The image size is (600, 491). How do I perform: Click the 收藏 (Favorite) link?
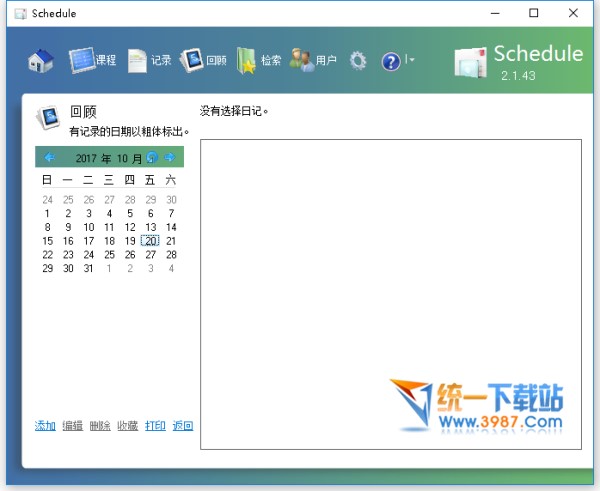click(128, 426)
